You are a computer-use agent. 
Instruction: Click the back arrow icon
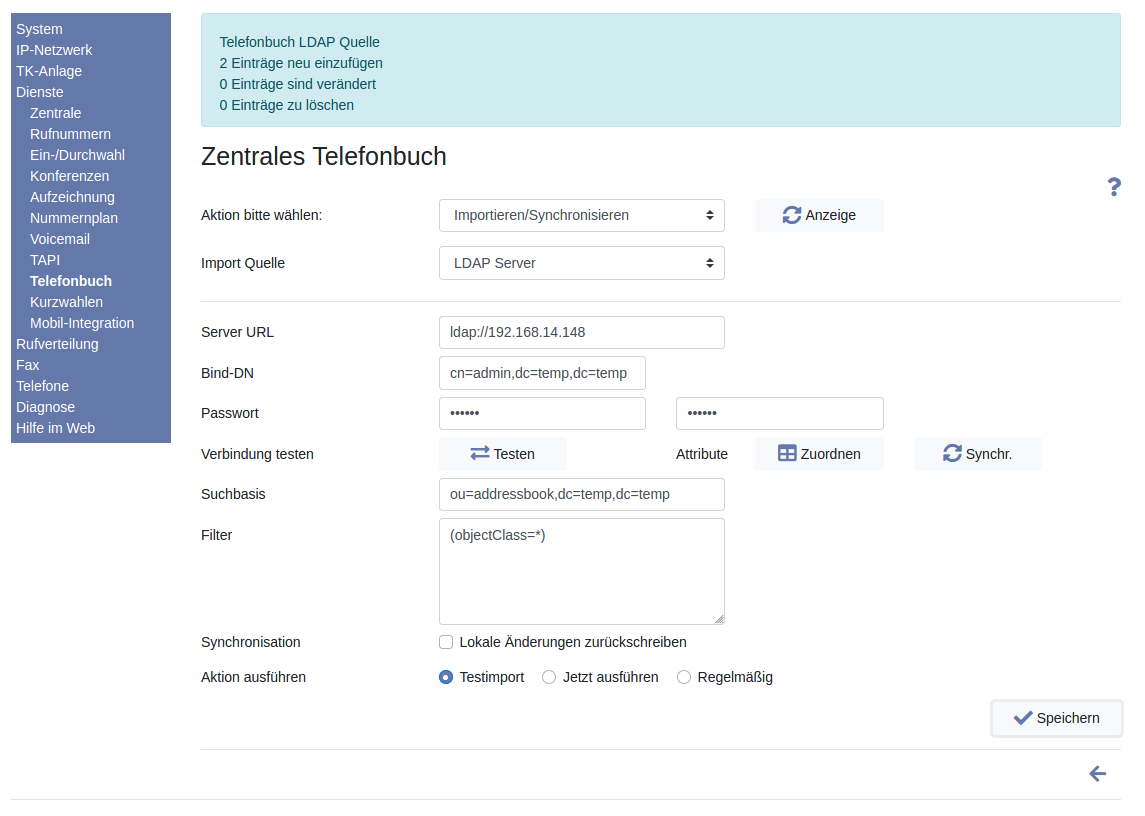pos(1097,774)
